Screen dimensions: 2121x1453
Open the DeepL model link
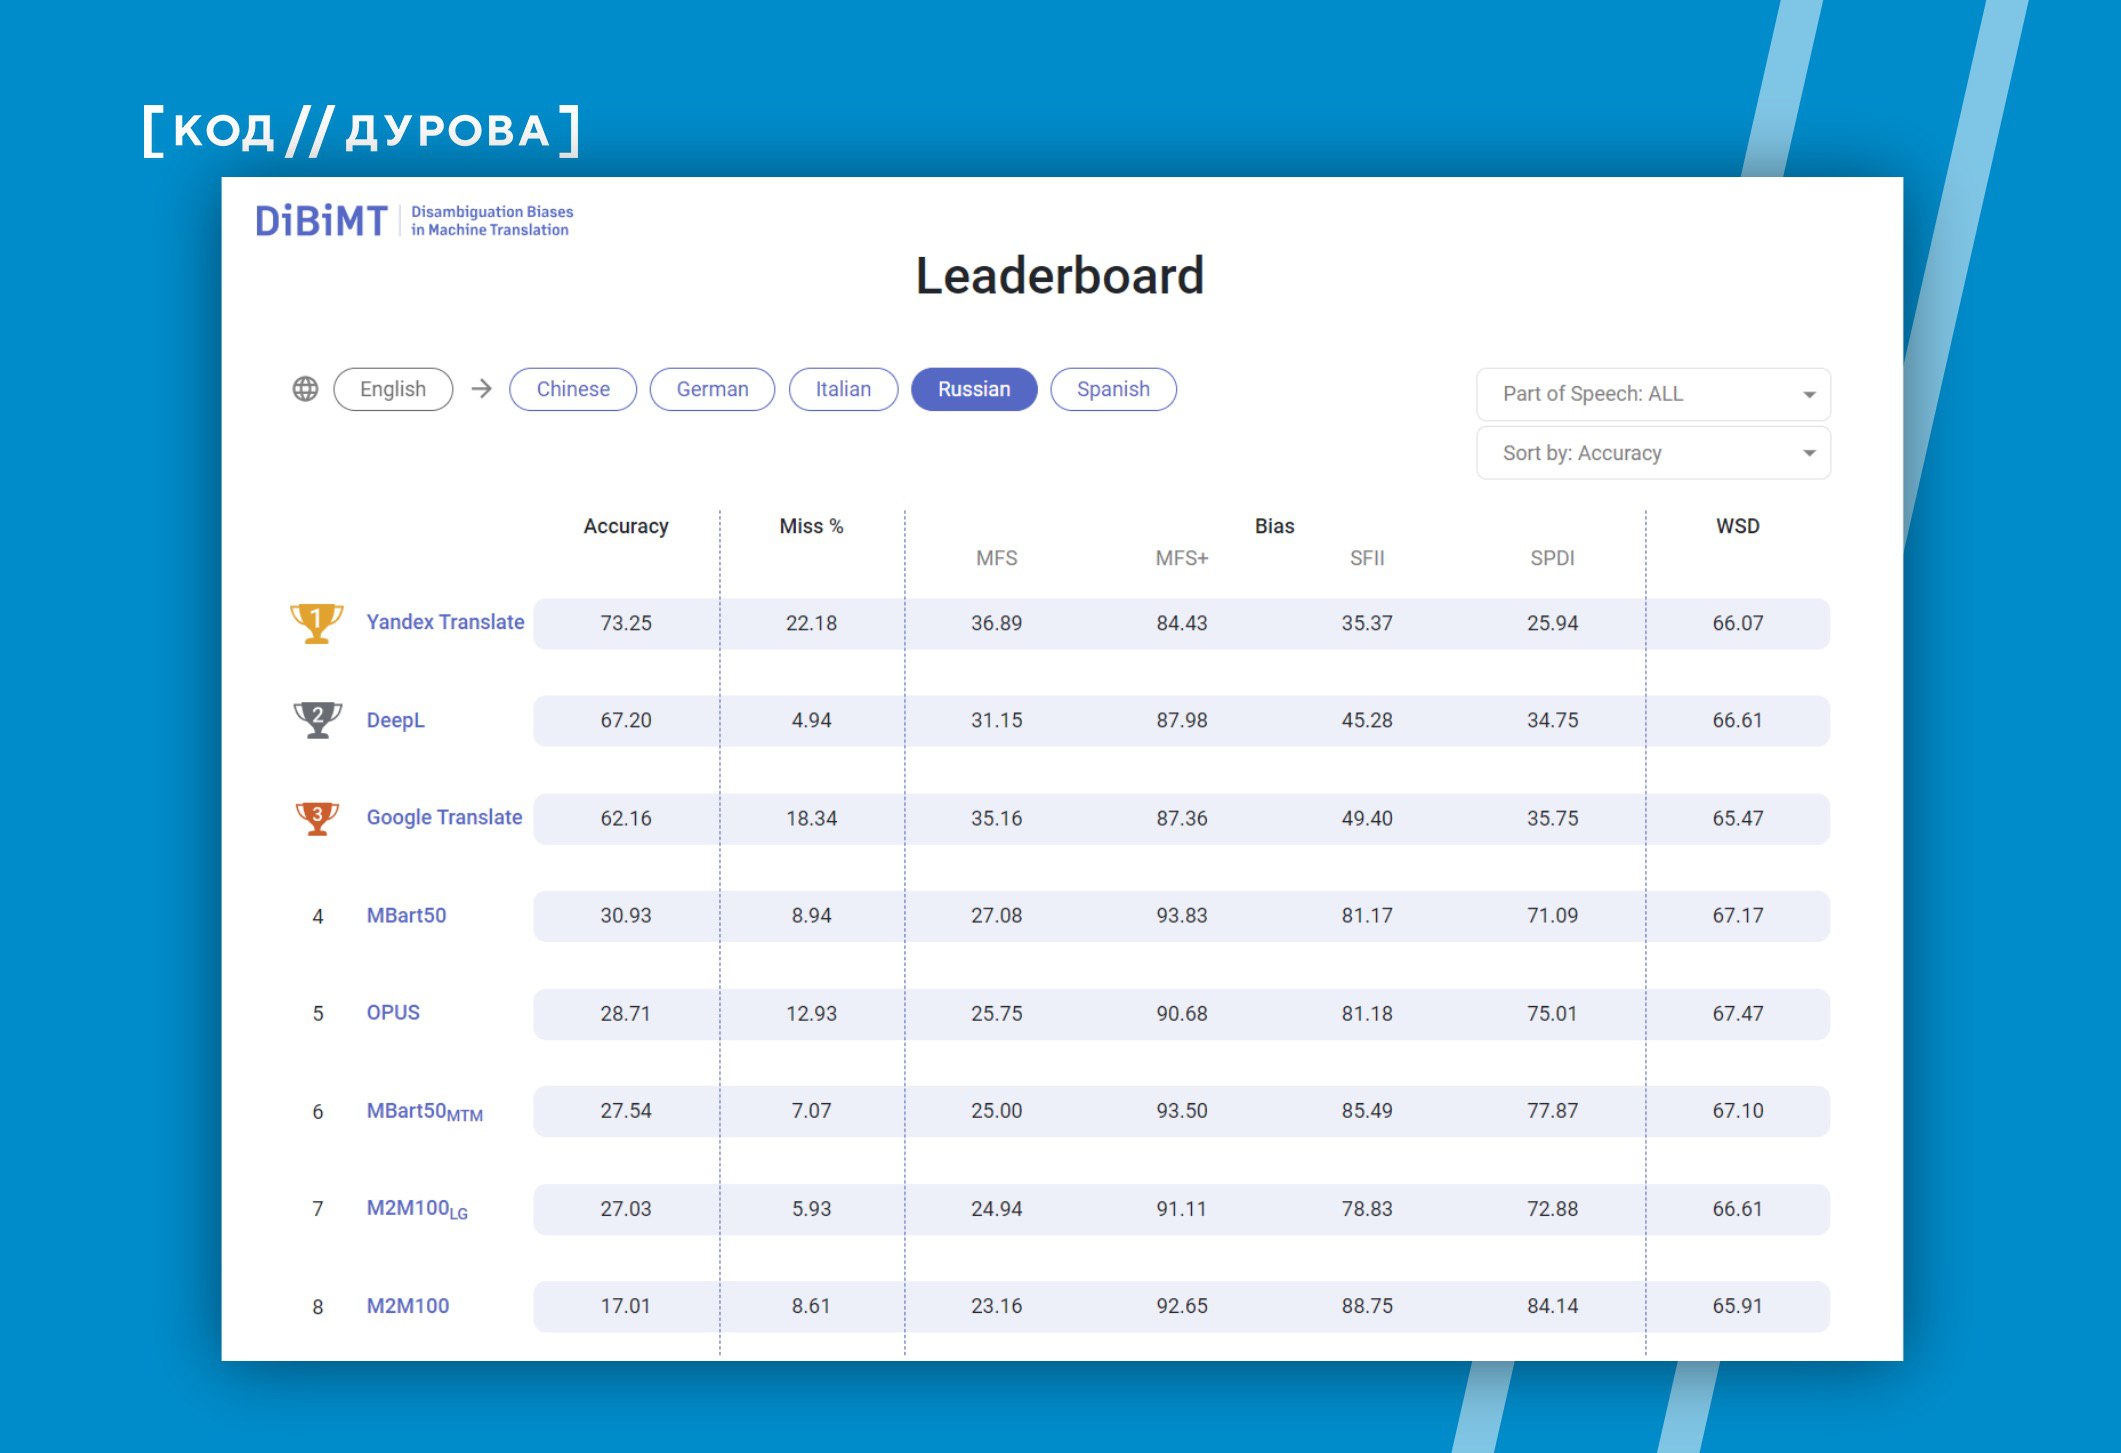[x=395, y=720]
